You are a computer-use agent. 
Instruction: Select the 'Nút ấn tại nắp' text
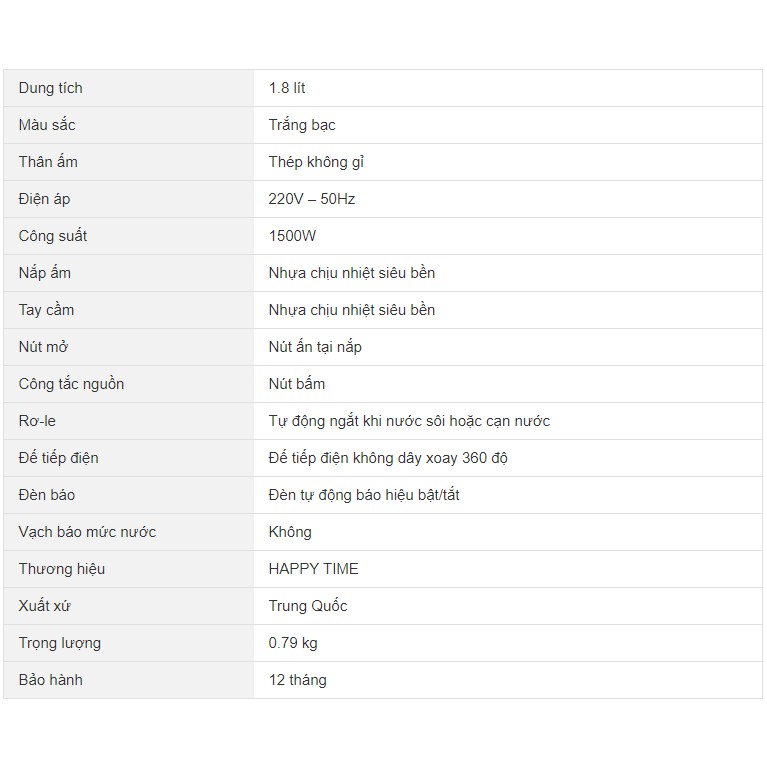pyautogui.click(x=315, y=347)
